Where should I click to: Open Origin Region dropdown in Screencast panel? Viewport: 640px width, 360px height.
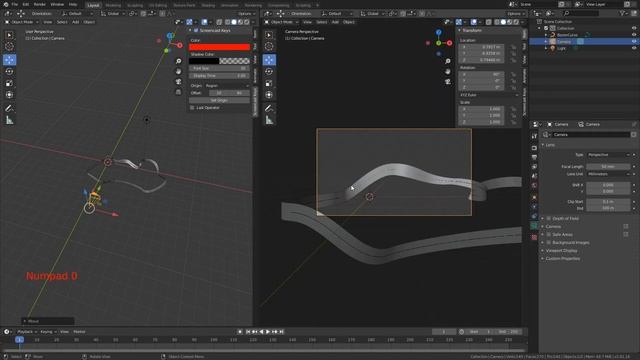(227, 86)
